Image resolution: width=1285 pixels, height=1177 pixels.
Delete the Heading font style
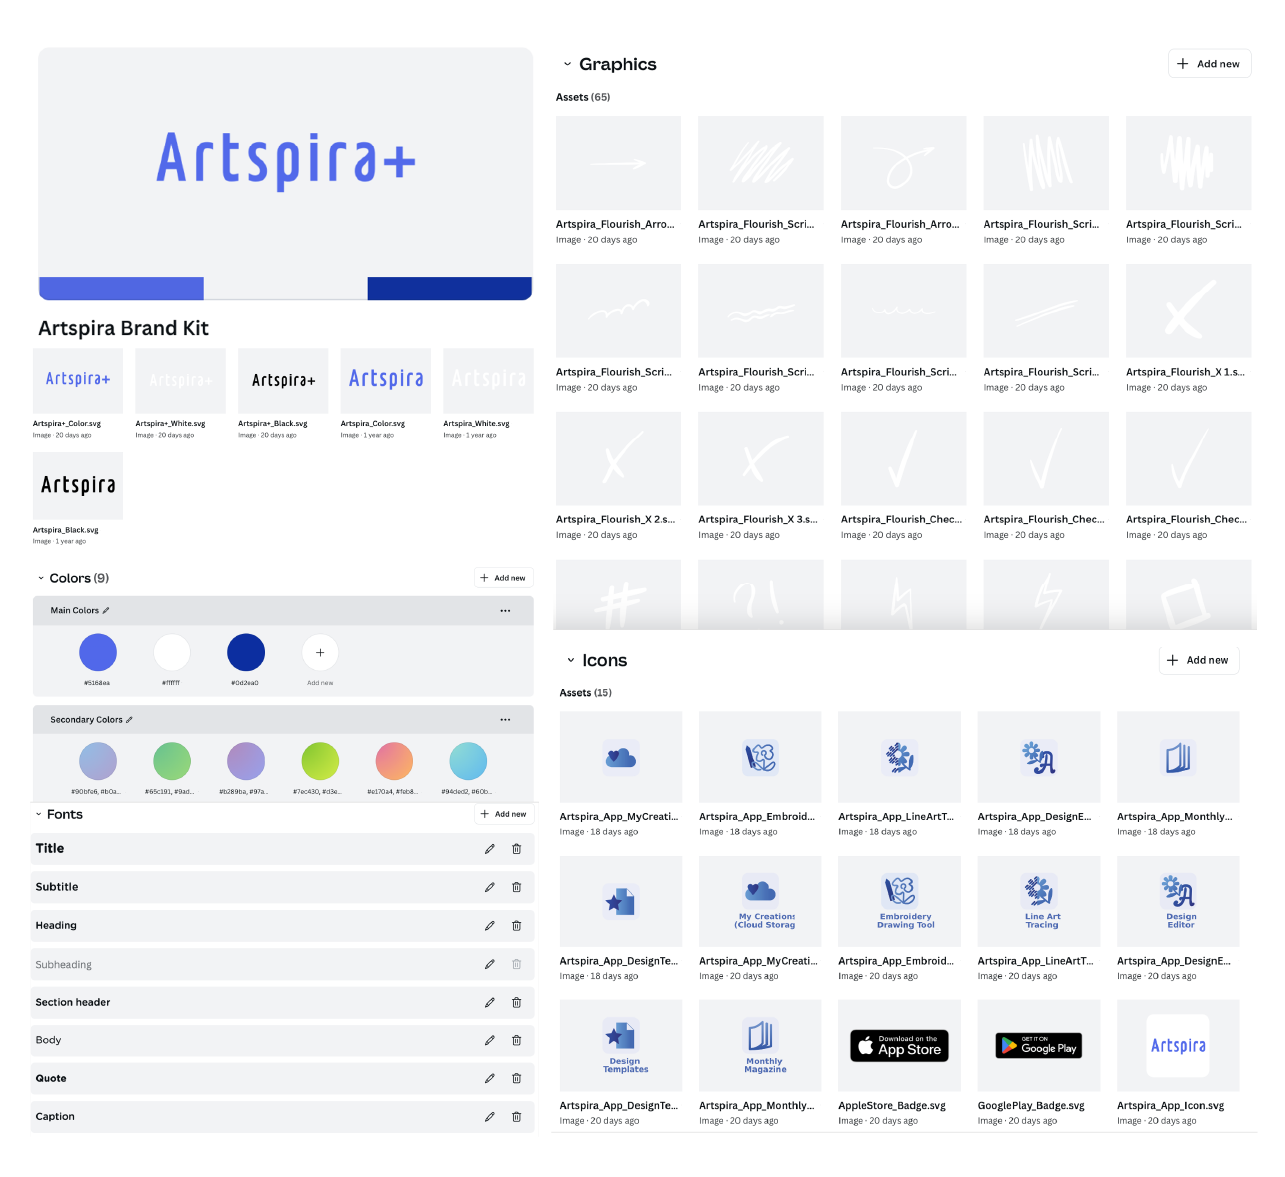point(516,926)
